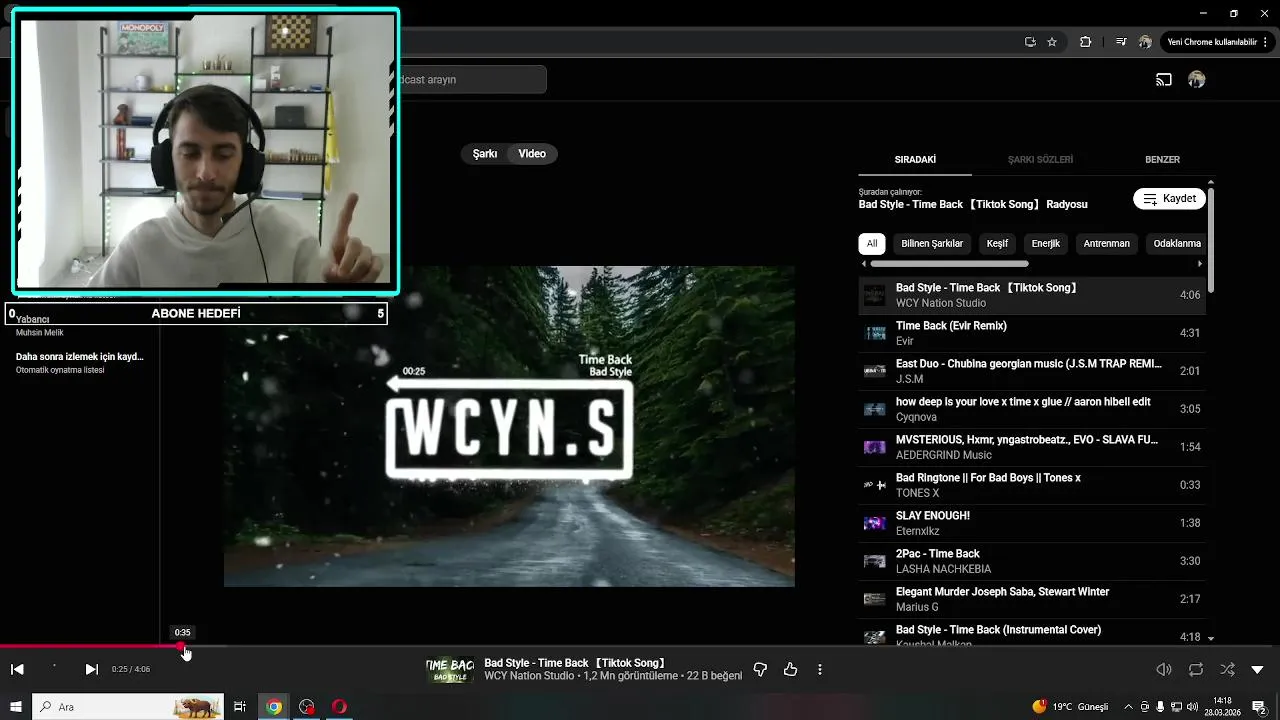The height and width of the screenshot is (720, 1280).
Task: Switch to Şarkı mode
Action: (x=485, y=154)
